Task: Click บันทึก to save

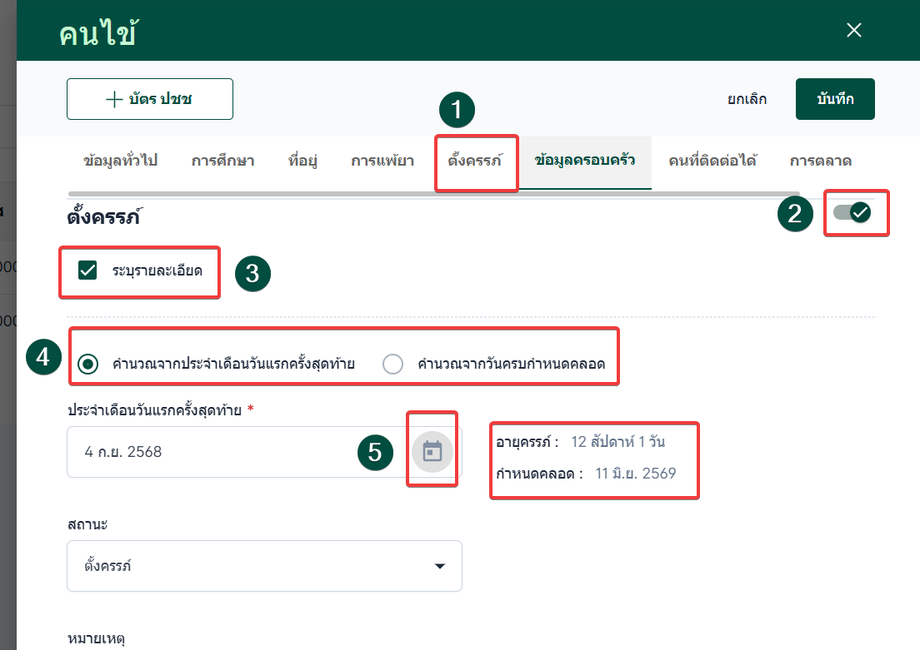Action: pyautogui.click(x=835, y=99)
